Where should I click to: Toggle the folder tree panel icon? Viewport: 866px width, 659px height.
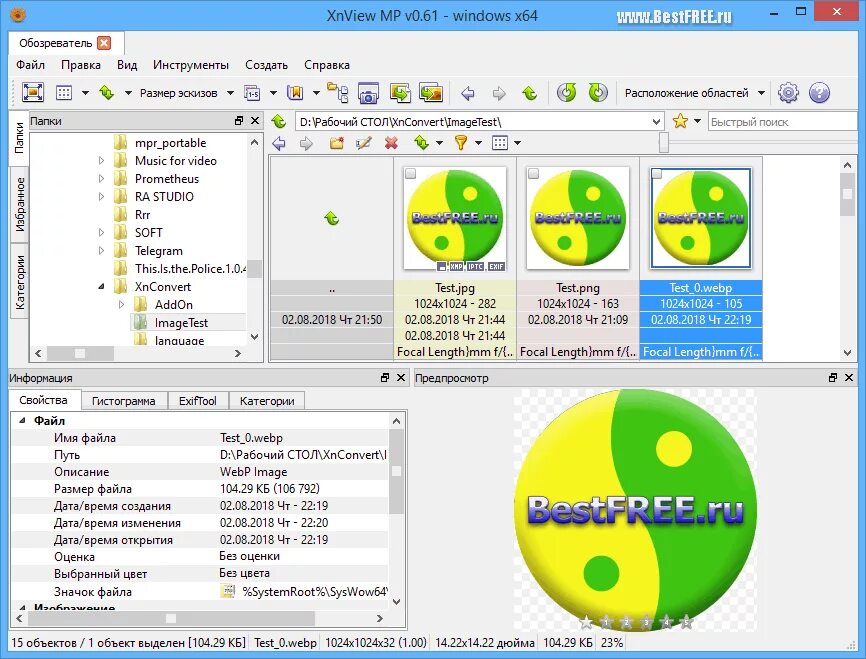tap(337, 92)
